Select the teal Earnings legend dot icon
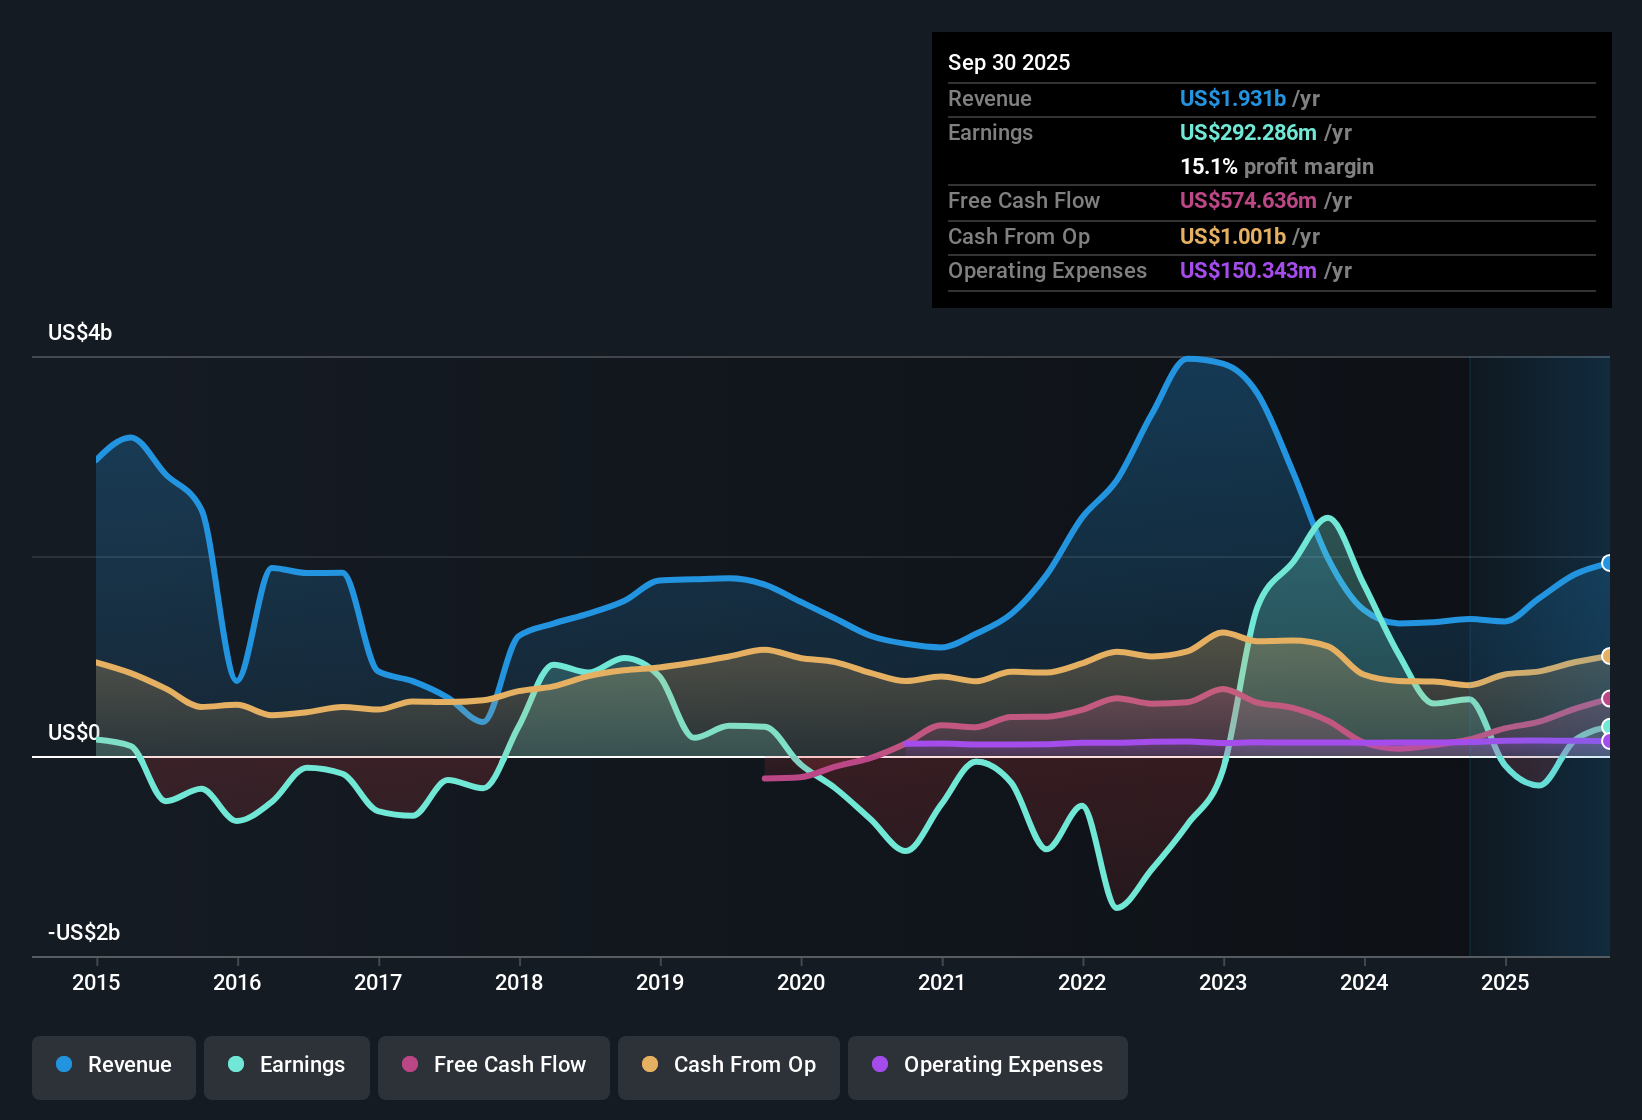The width and height of the screenshot is (1642, 1120). (x=237, y=1065)
